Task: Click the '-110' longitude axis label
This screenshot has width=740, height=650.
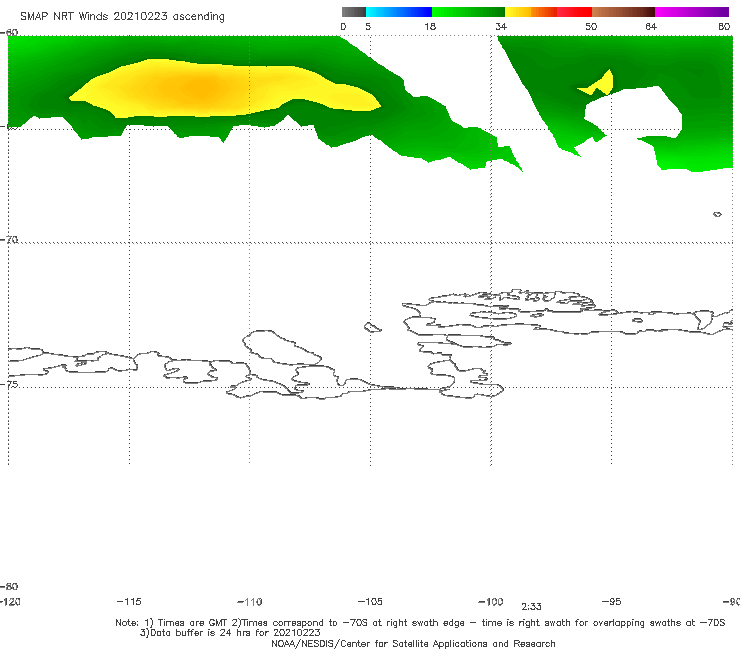Action: coord(250,602)
